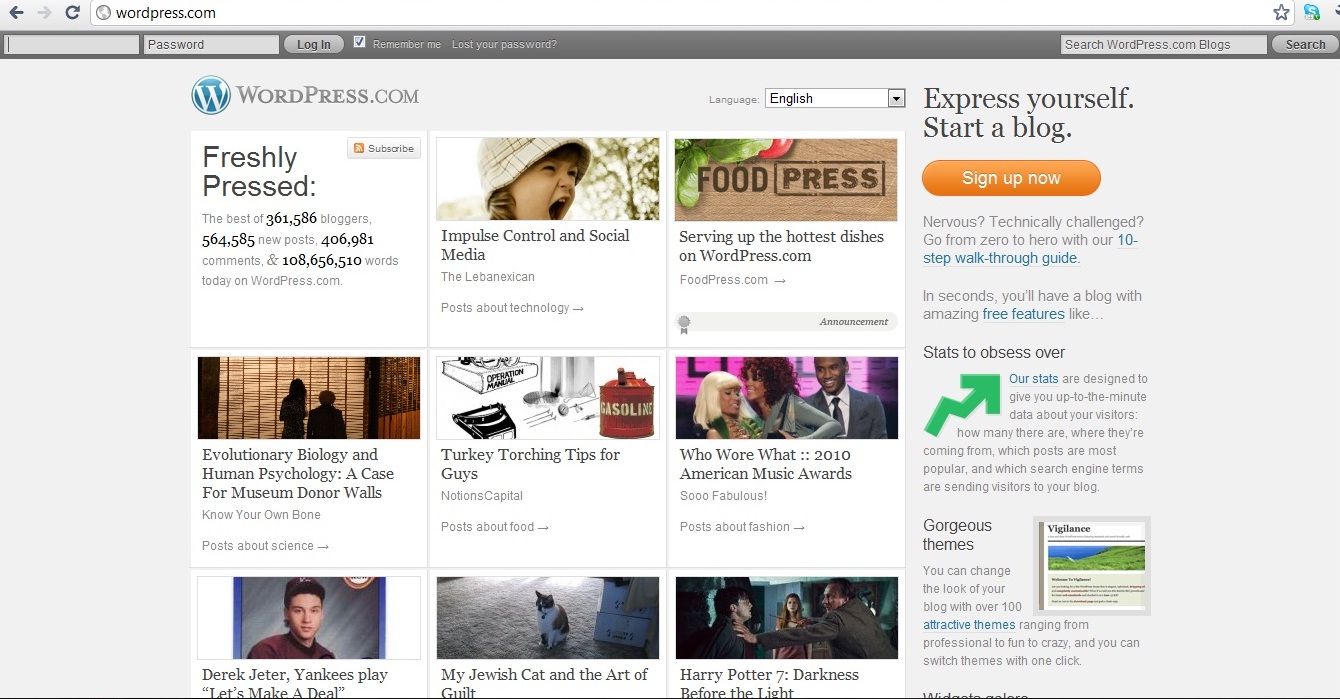Viewport: 1340px width, 699px height.
Task: Open the free features link
Action: pos(1023,314)
